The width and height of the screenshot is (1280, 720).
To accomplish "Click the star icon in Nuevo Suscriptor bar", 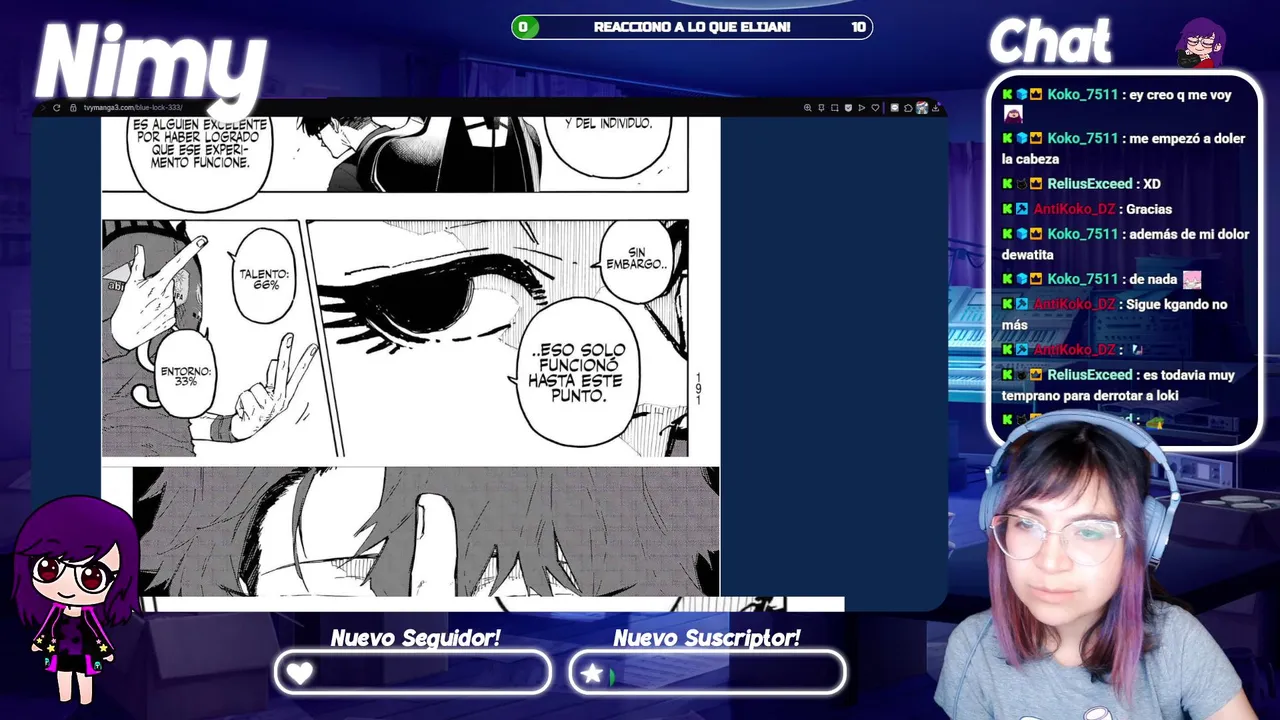I will coord(592,673).
